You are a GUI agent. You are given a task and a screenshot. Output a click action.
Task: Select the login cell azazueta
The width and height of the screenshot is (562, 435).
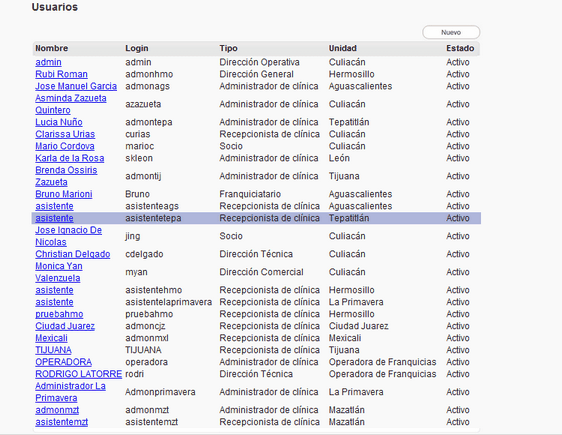point(143,104)
